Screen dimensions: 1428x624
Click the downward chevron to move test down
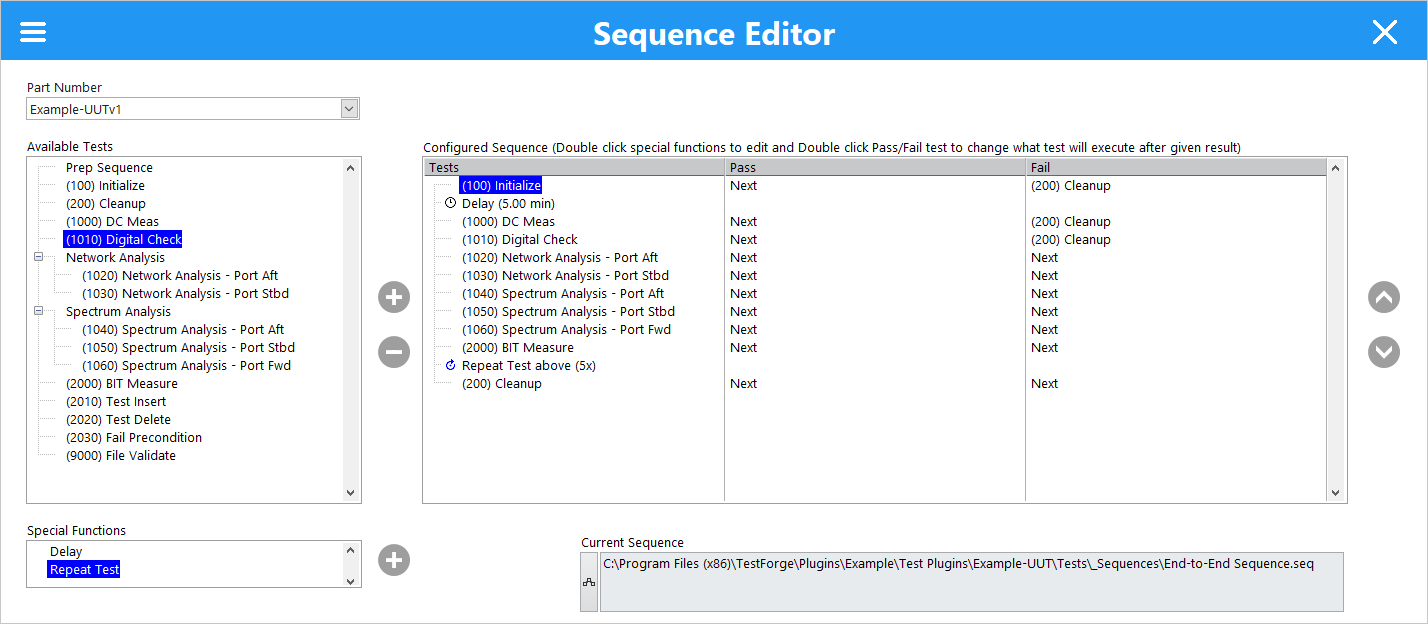coord(1383,352)
